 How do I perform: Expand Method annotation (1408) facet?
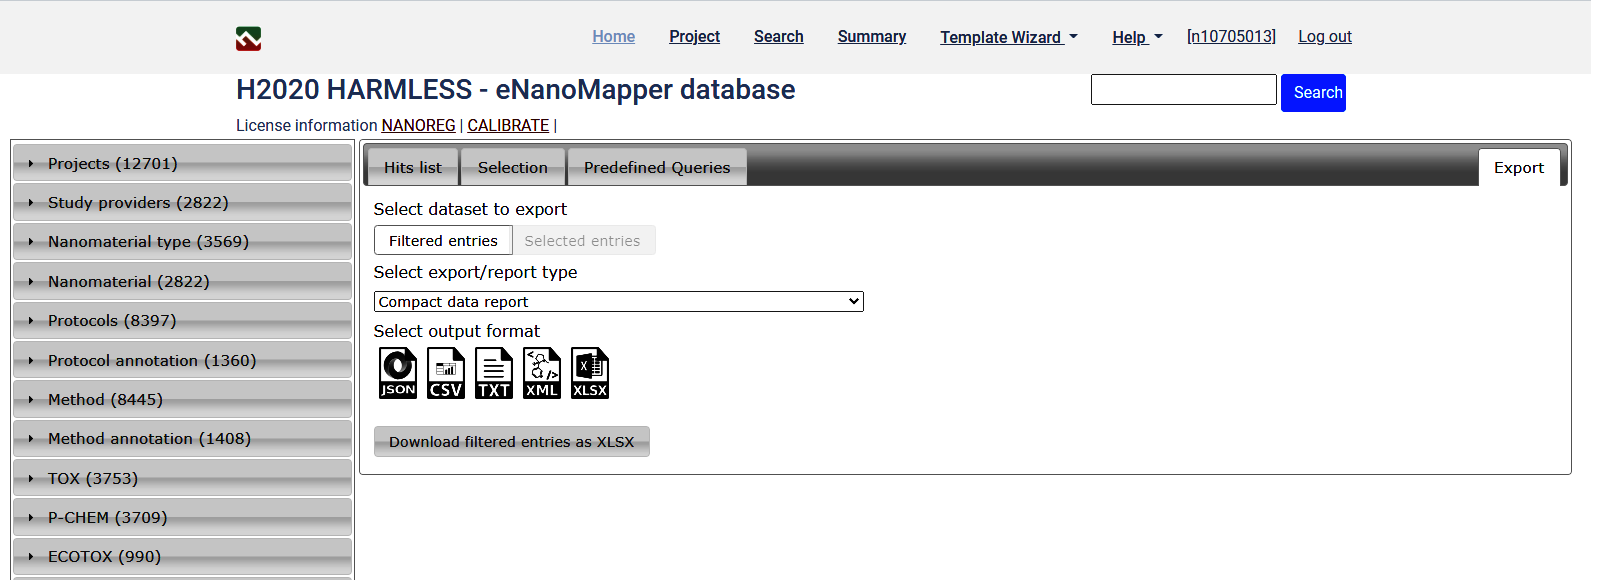click(x=182, y=438)
